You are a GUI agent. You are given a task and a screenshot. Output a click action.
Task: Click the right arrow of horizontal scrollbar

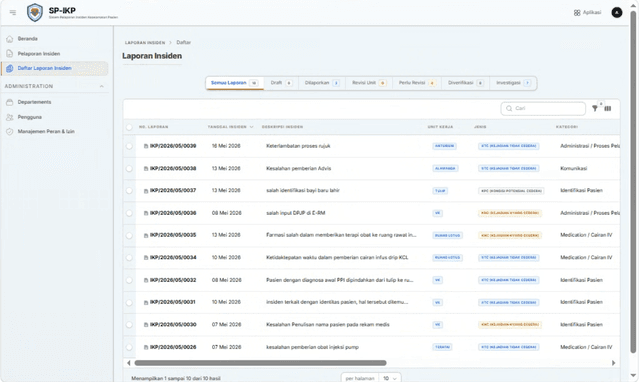point(613,363)
